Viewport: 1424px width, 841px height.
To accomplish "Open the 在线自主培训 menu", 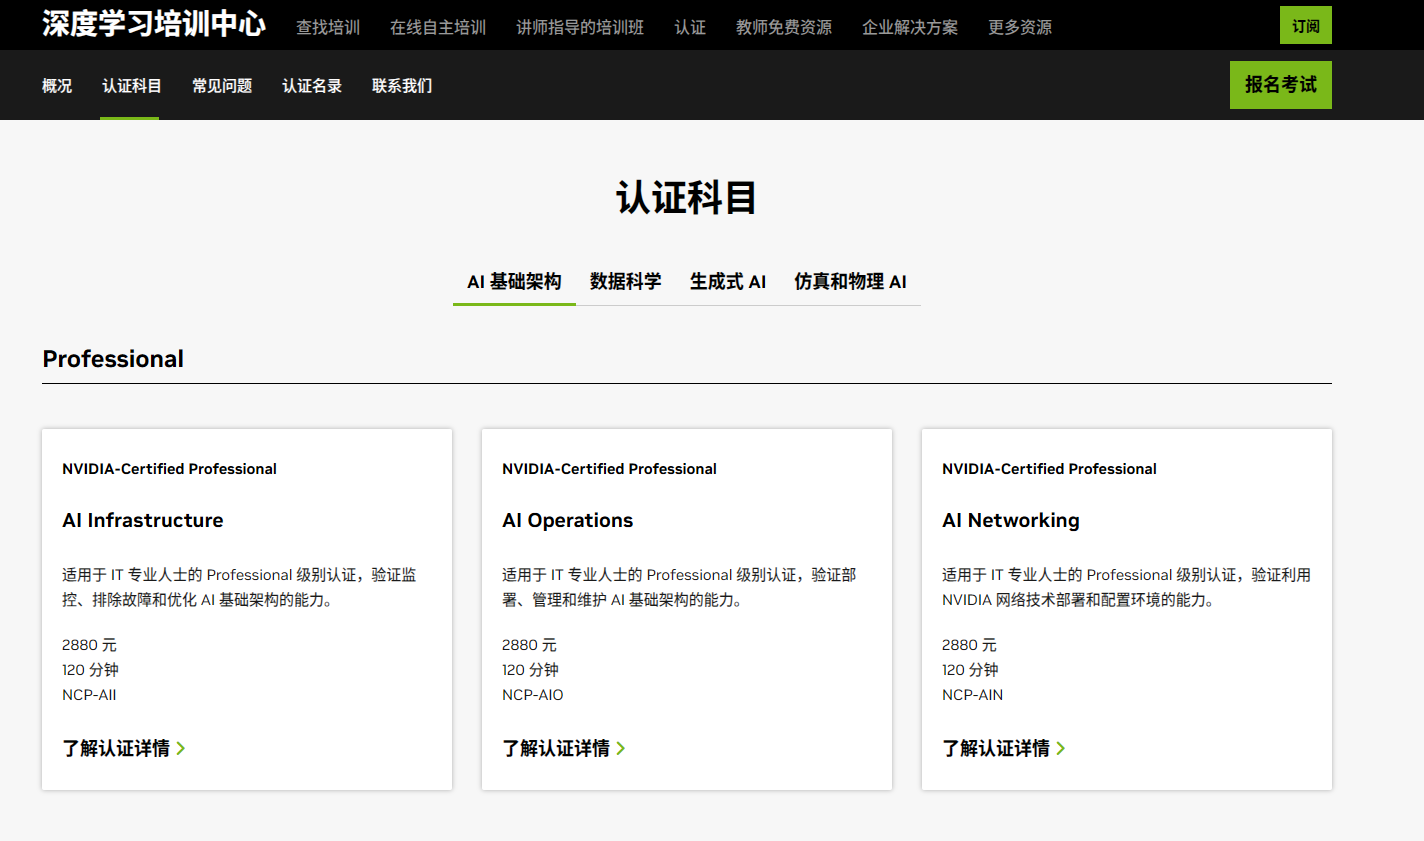I will (x=438, y=27).
